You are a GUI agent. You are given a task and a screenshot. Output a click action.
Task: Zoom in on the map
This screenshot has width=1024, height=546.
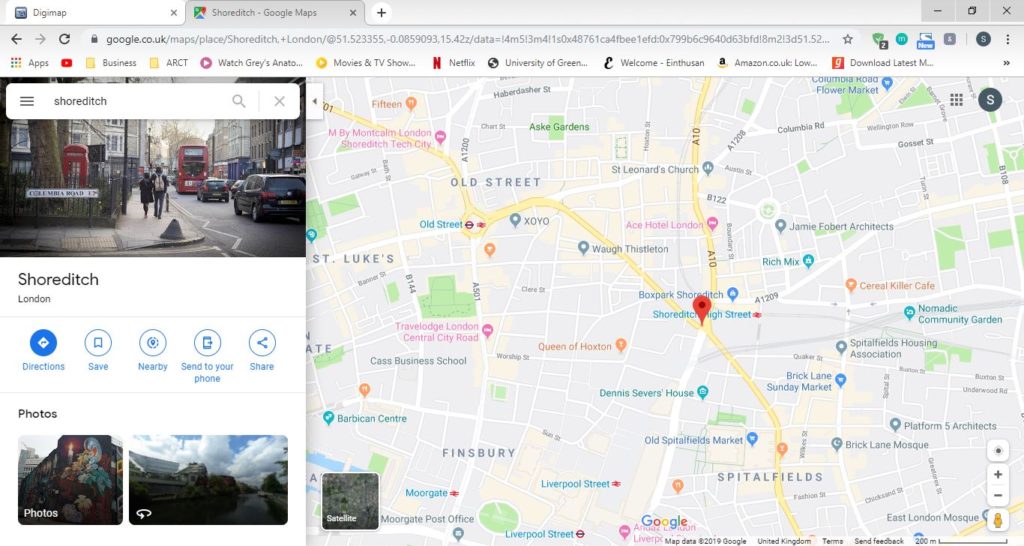(x=997, y=475)
